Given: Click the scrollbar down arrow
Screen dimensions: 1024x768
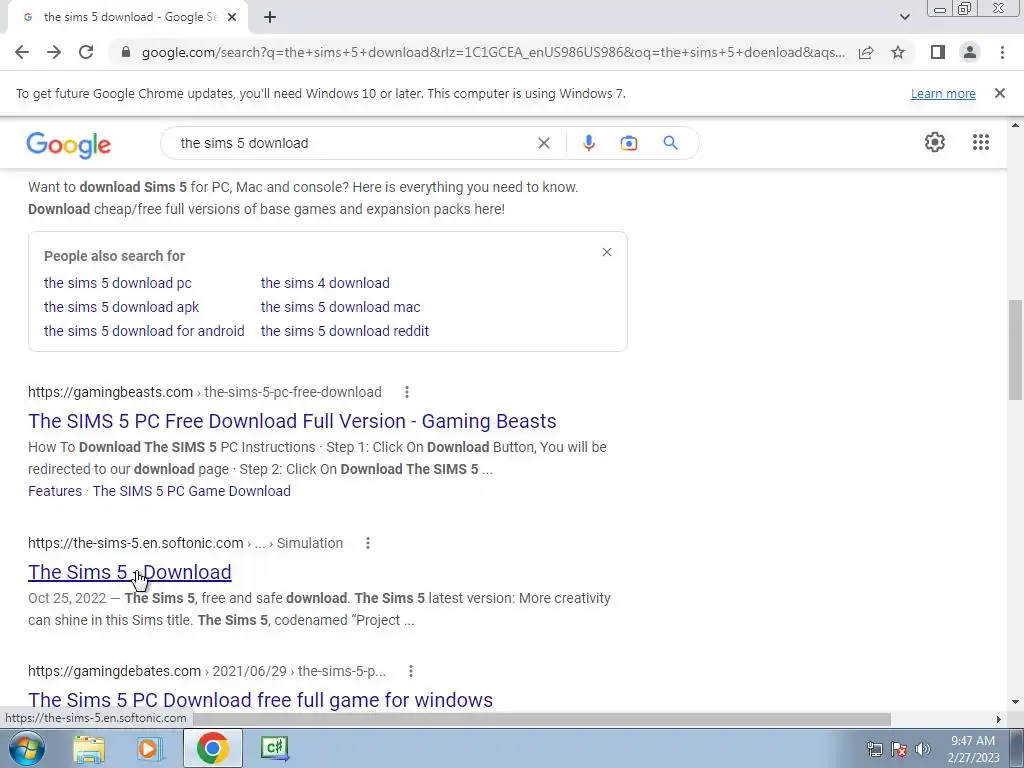Looking at the screenshot, I should (x=1015, y=703).
